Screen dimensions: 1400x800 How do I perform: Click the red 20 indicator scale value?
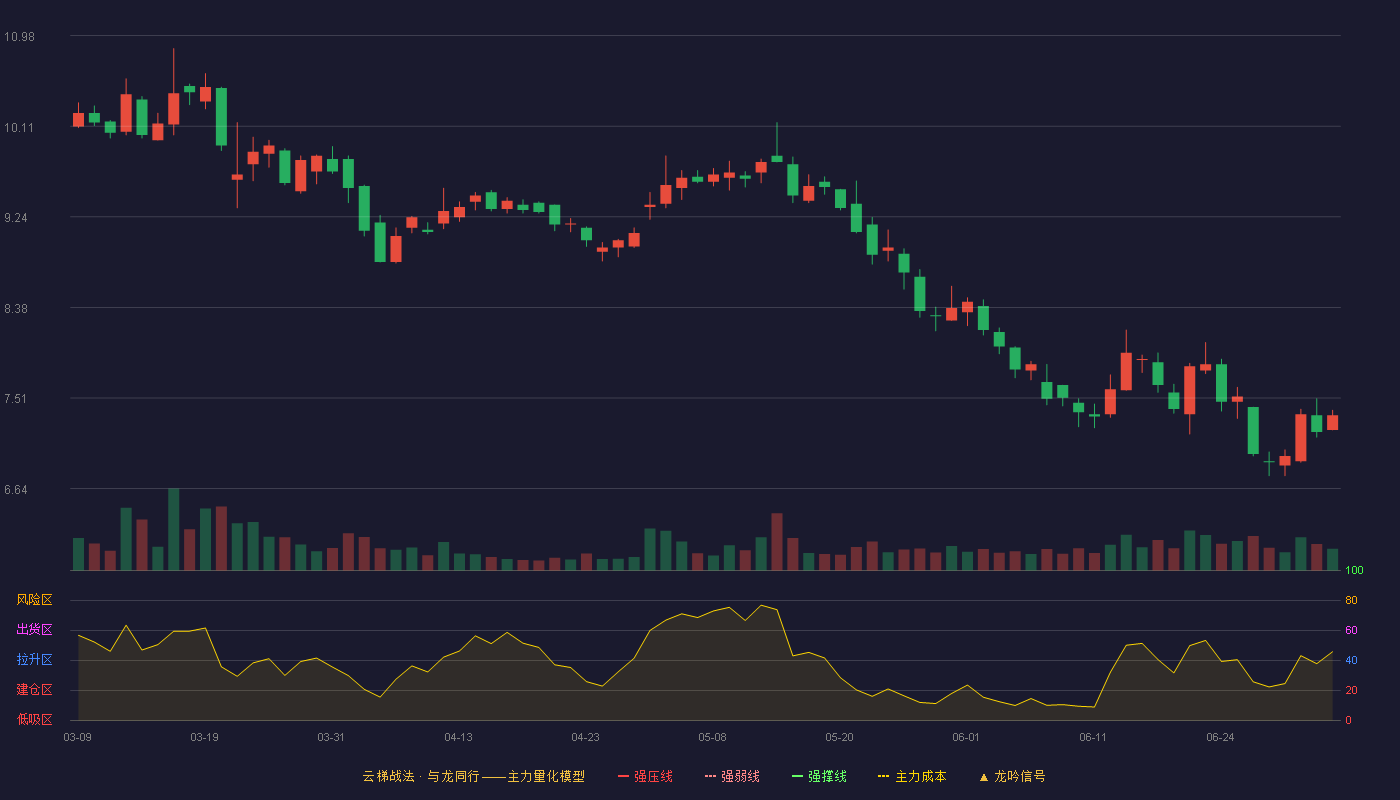tap(1351, 690)
